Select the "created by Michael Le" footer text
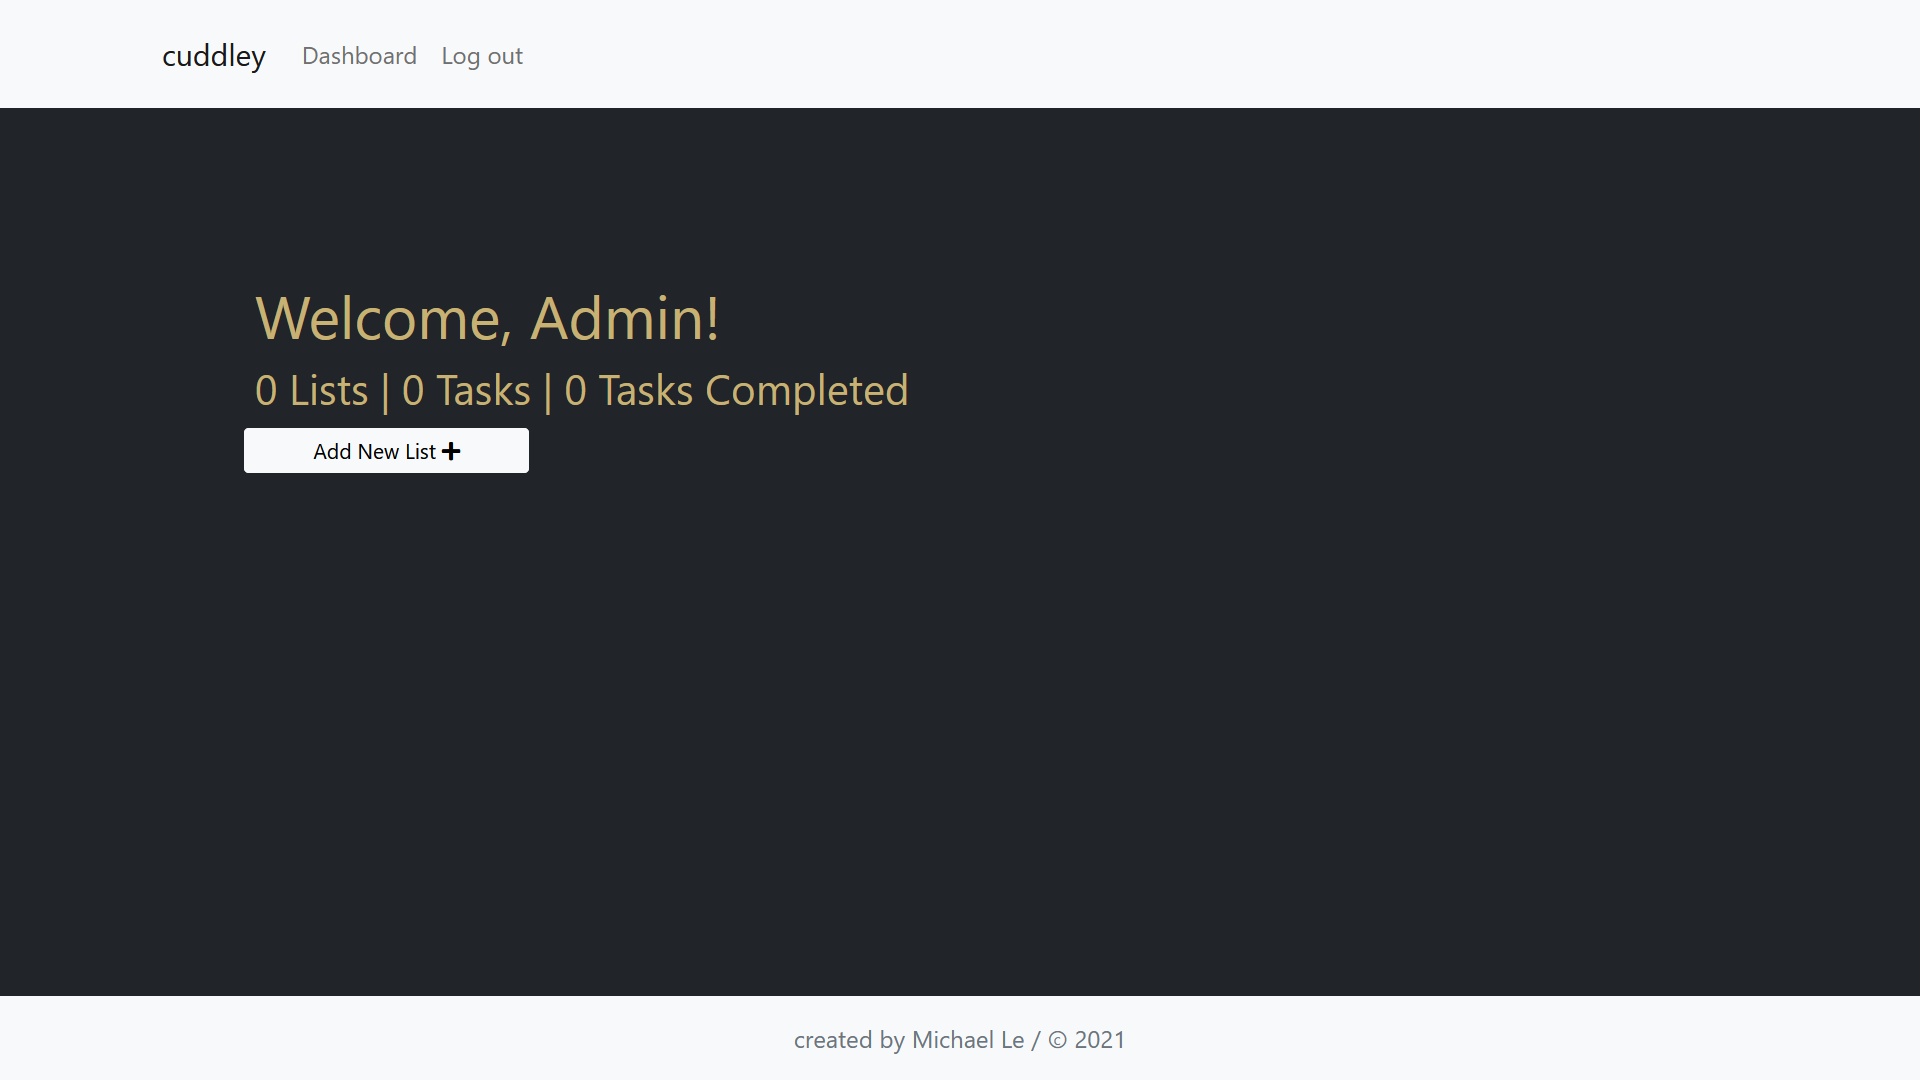The image size is (1920, 1080). (909, 1040)
